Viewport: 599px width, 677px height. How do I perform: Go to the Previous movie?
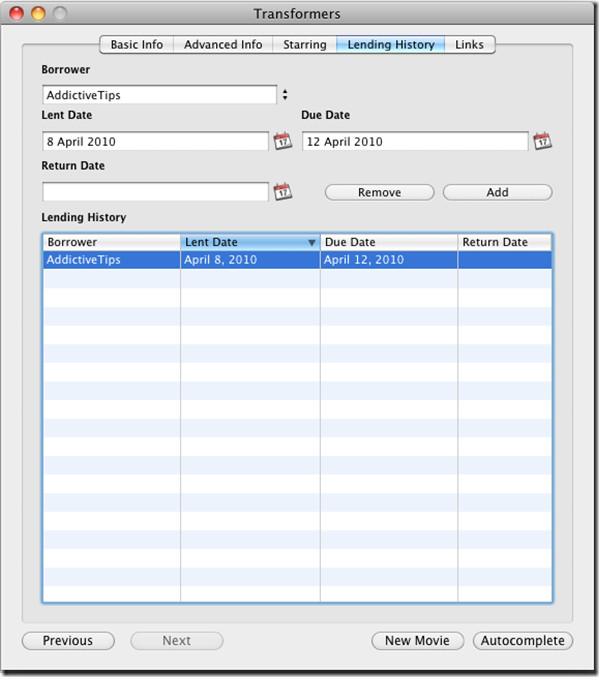tap(68, 641)
